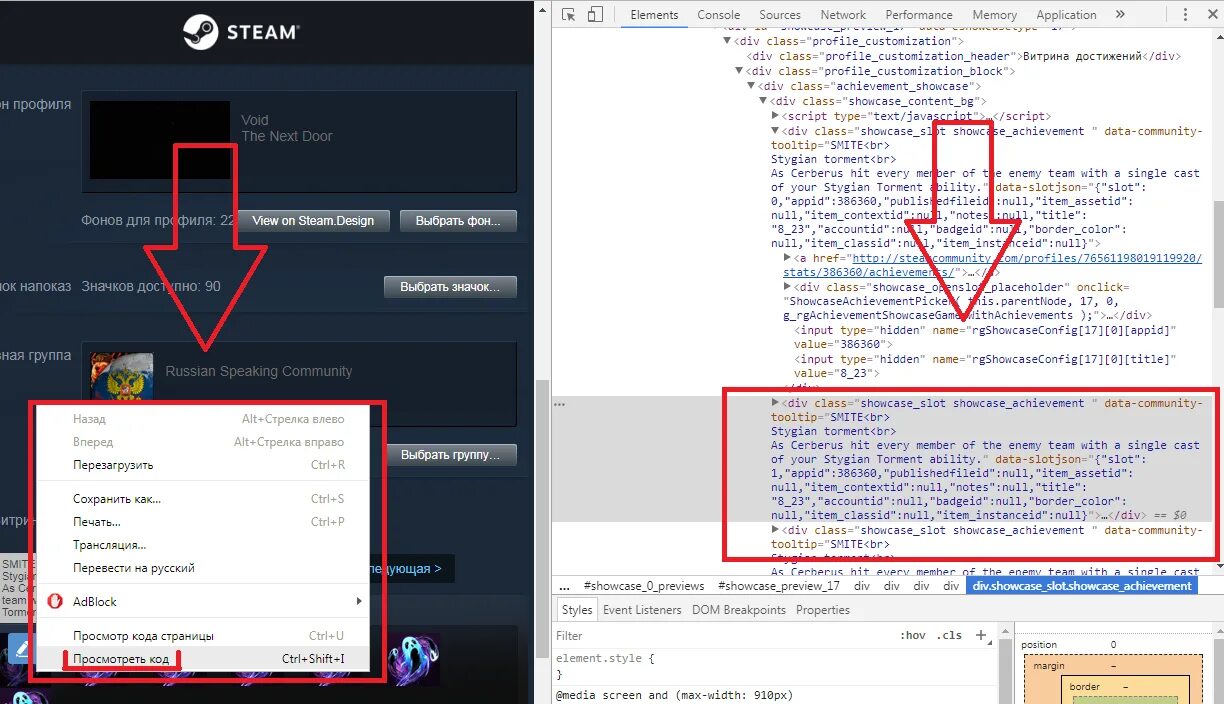Click the red AdBlock icon in context menu
The width and height of the screenshot is (1224, 704).
coord(56,601)
